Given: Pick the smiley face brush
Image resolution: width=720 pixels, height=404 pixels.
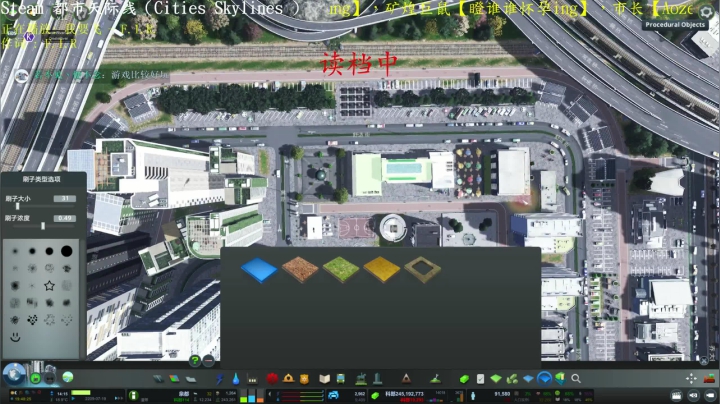Looking at the screenshot, I should tap(15, 337).
